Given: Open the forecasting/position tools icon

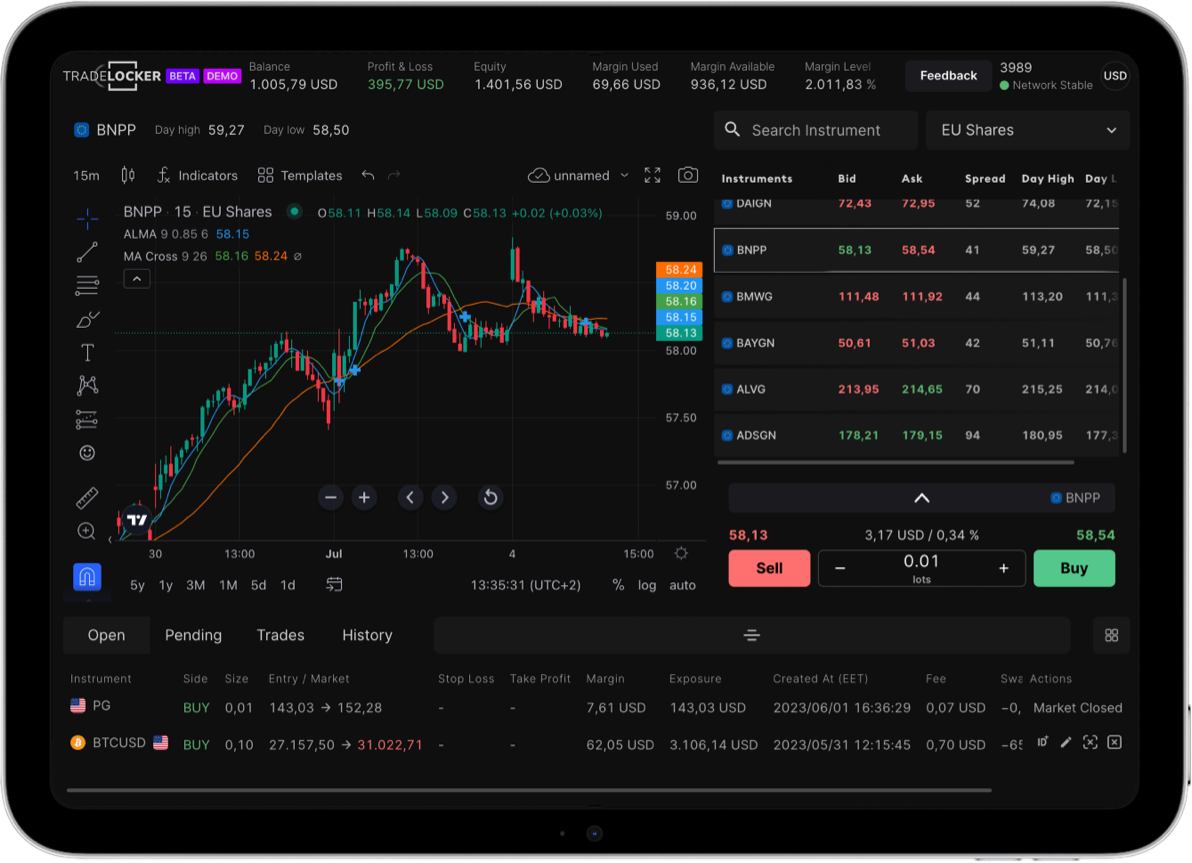Looking at the screenshot, I should pyautogui.click(x=87, y=420).
